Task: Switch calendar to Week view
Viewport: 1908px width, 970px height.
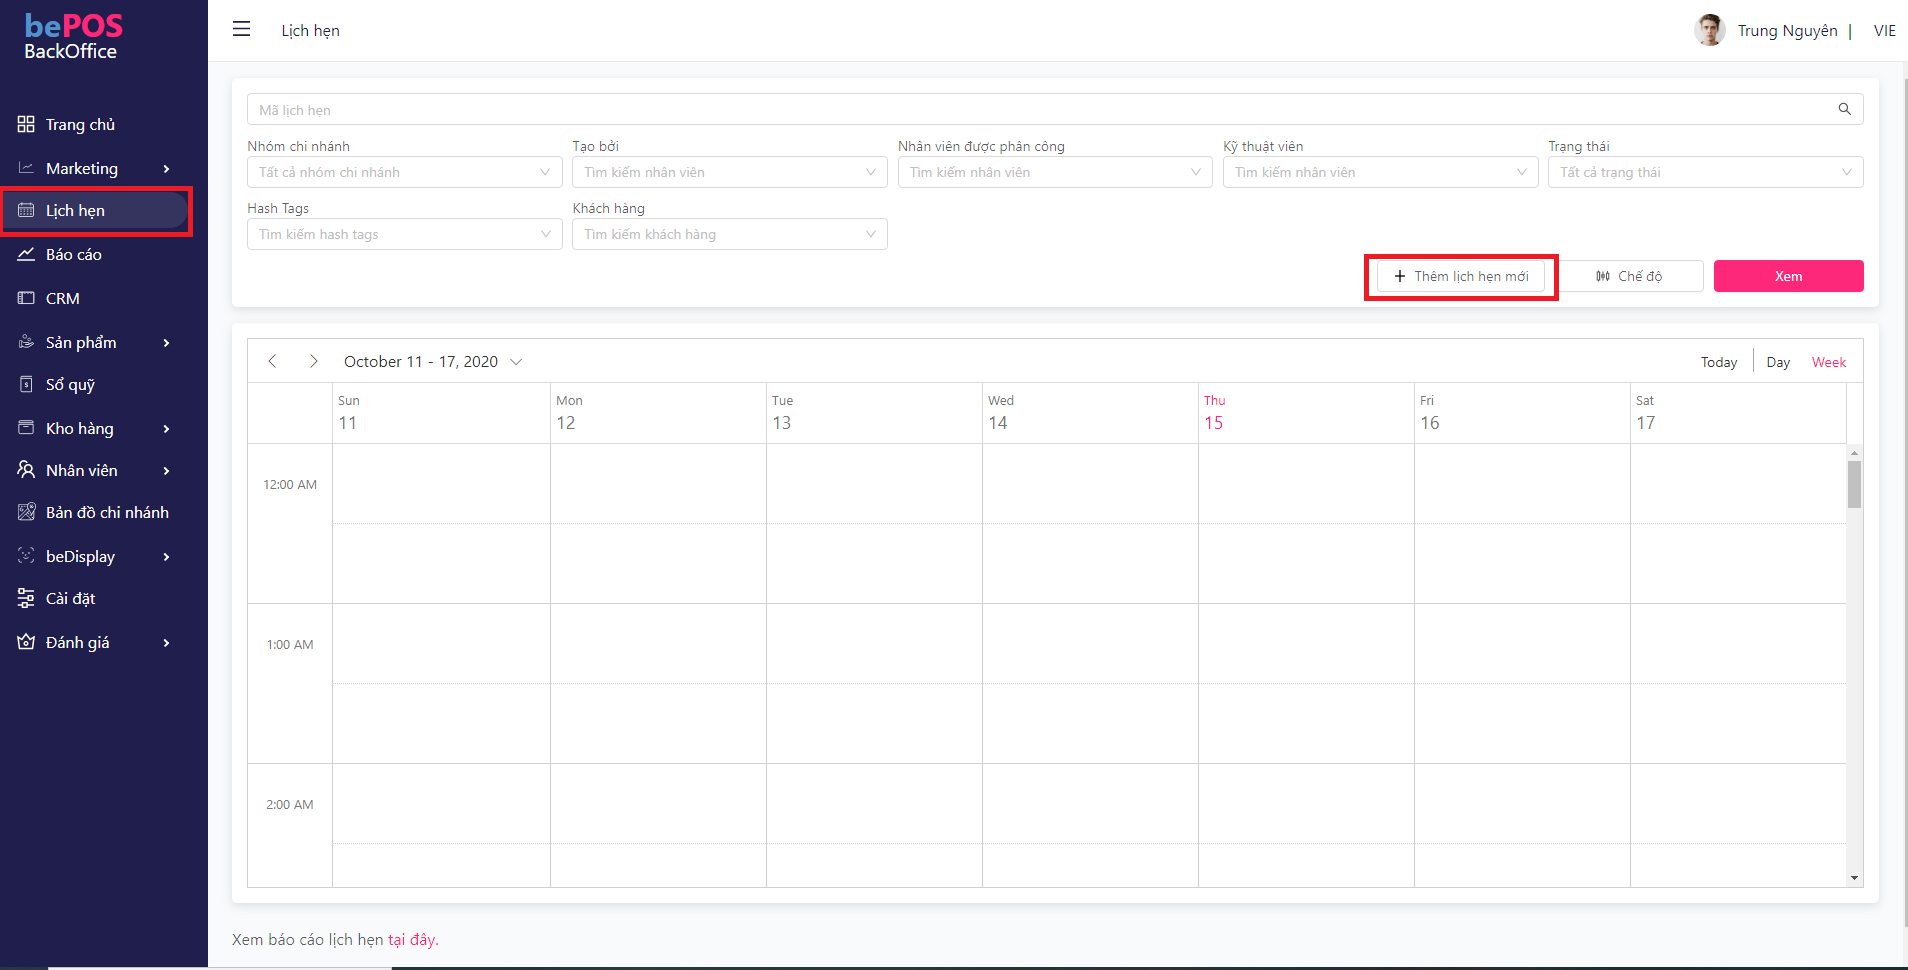Action: pos(1828,362)
